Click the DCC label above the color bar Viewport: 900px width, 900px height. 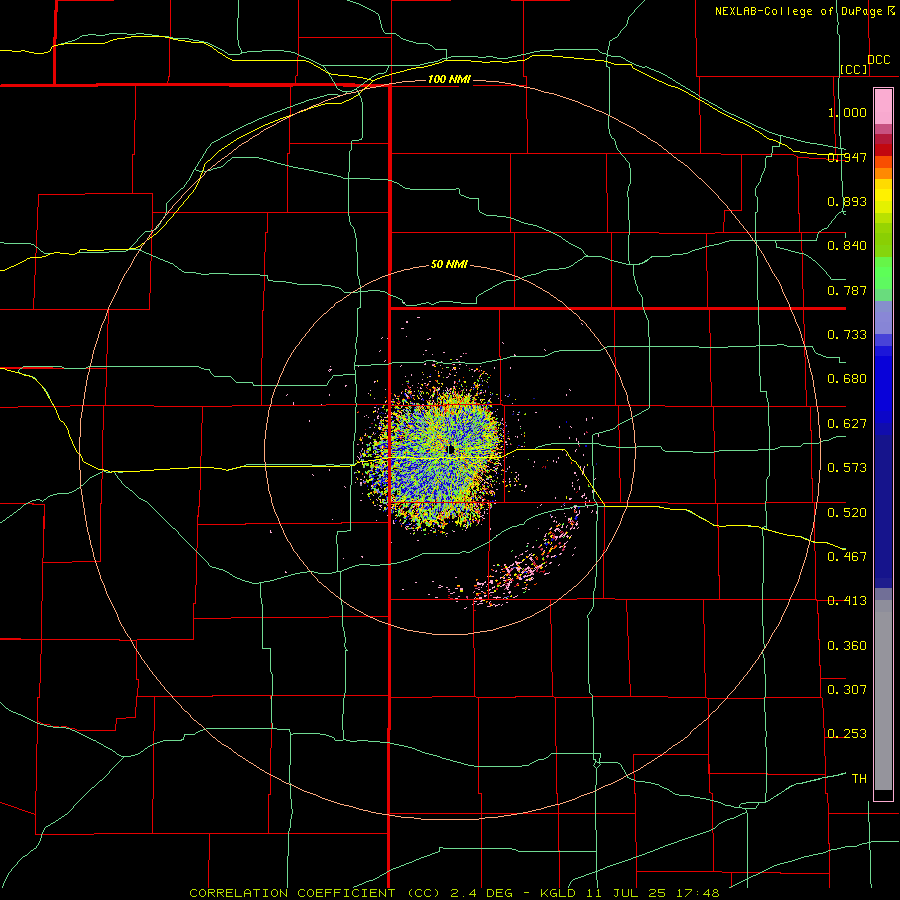[x=879, y=60]
